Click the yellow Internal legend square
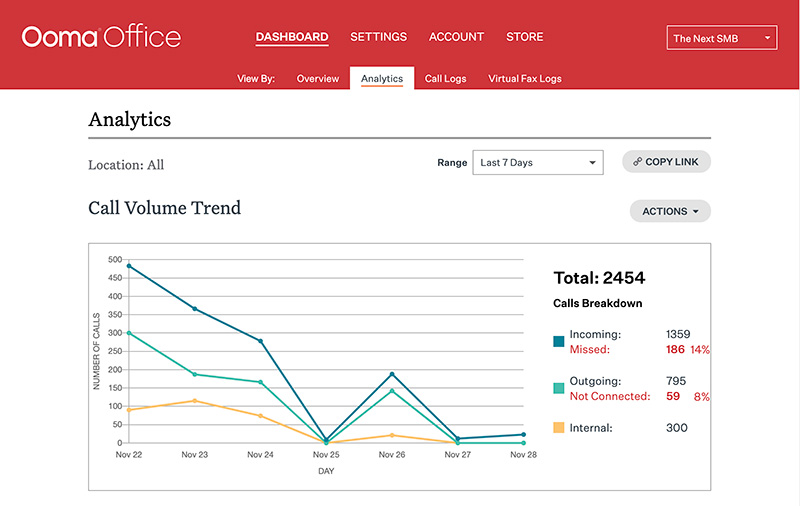The width and height of the screenshot is (800, 506). pos(558,428)
